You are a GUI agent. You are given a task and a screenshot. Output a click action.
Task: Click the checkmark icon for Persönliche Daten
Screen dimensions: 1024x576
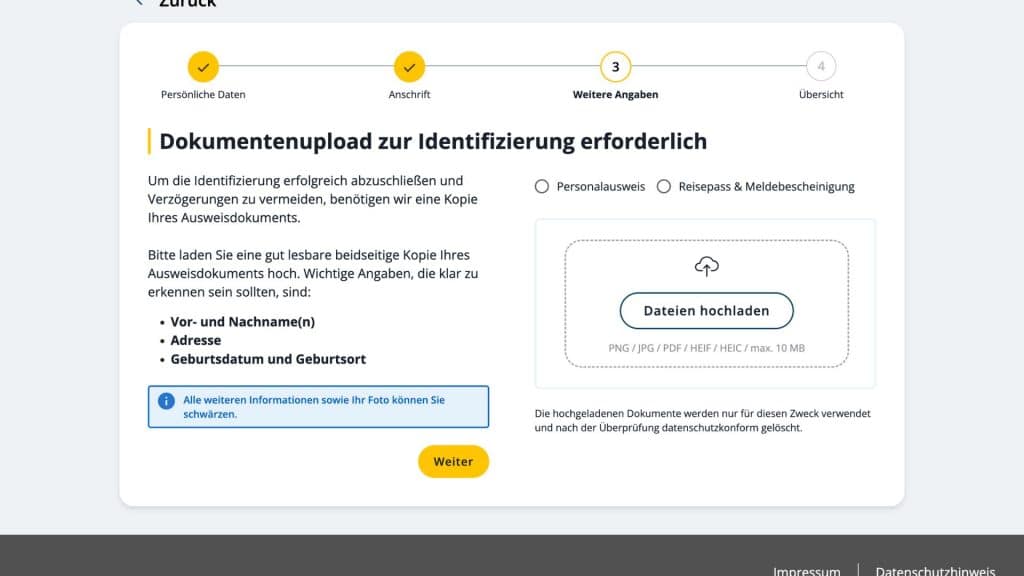pyautogui.click(x=203, y=66)
